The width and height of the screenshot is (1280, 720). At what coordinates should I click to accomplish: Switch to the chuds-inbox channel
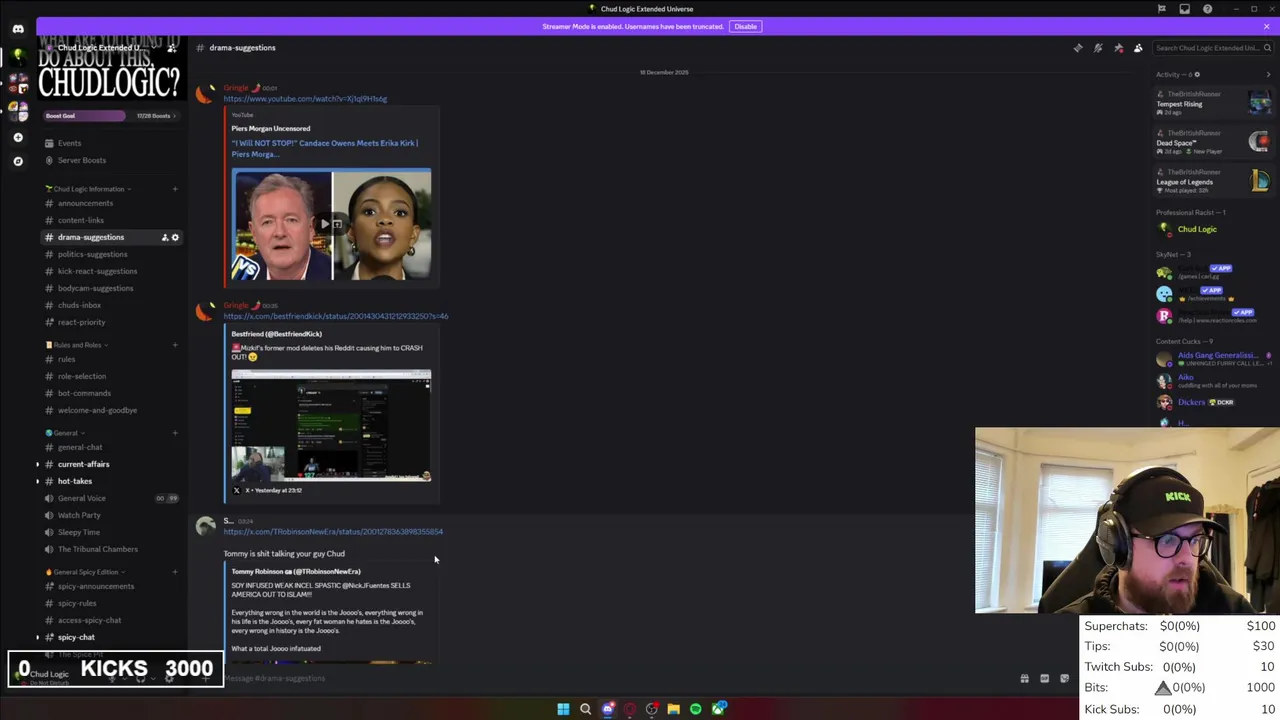[110, 305]
